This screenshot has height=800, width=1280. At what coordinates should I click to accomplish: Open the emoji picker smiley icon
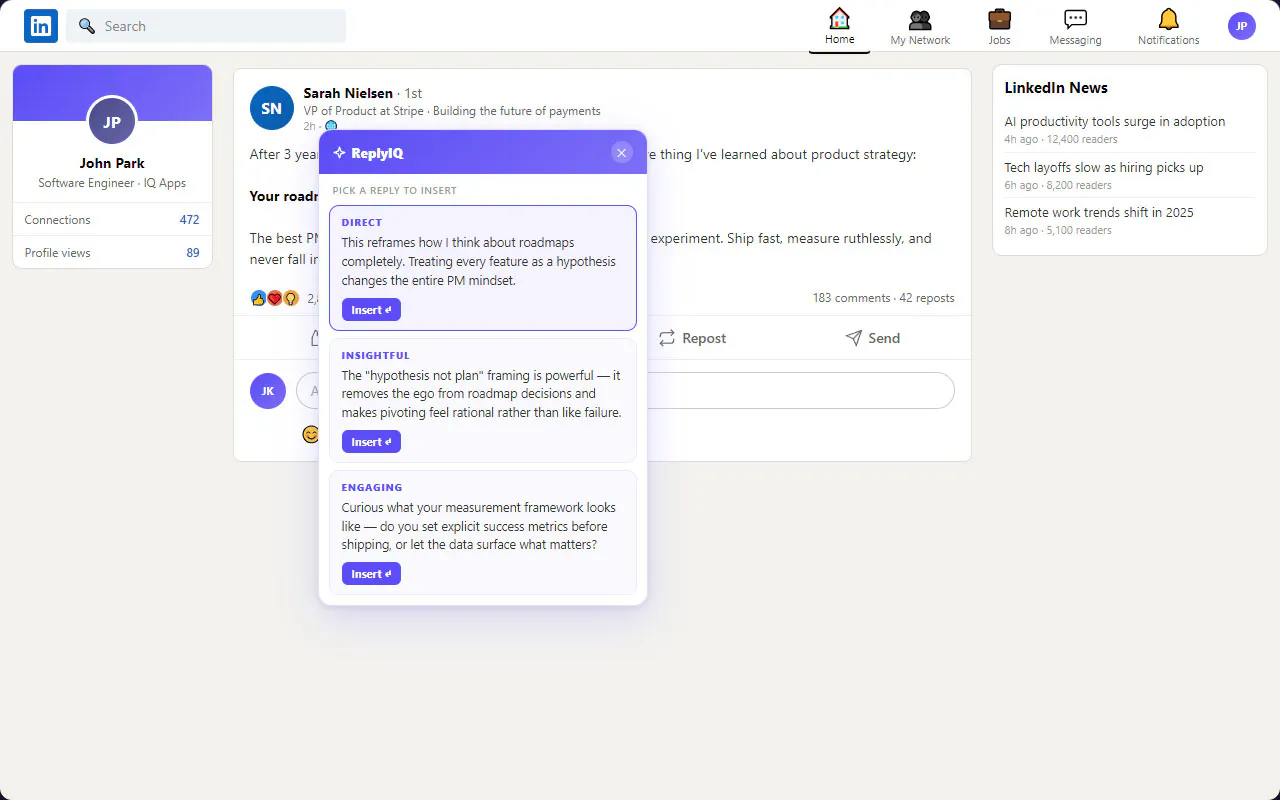311,434
